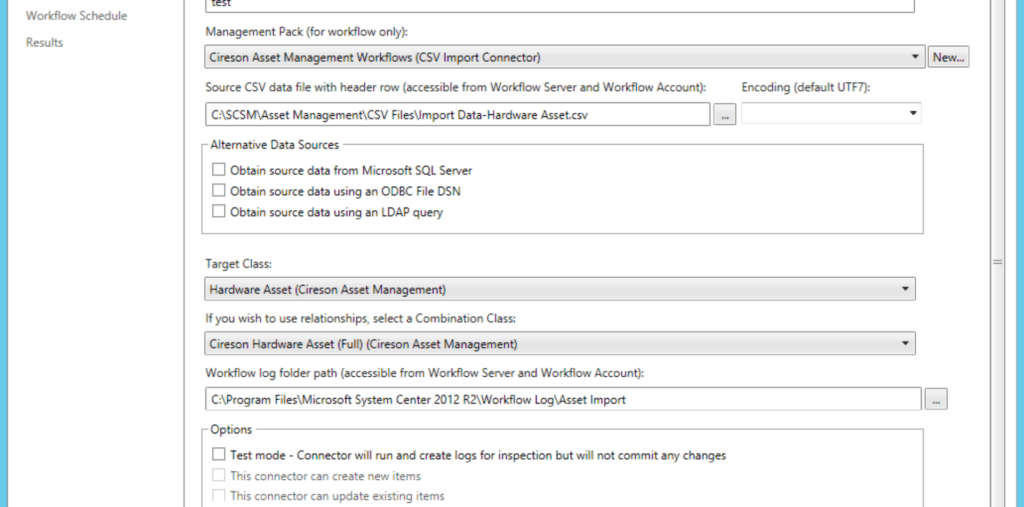Screen dimensions: 1024x507
Task: Open the Combination Class dropdown
Action: 560,344
